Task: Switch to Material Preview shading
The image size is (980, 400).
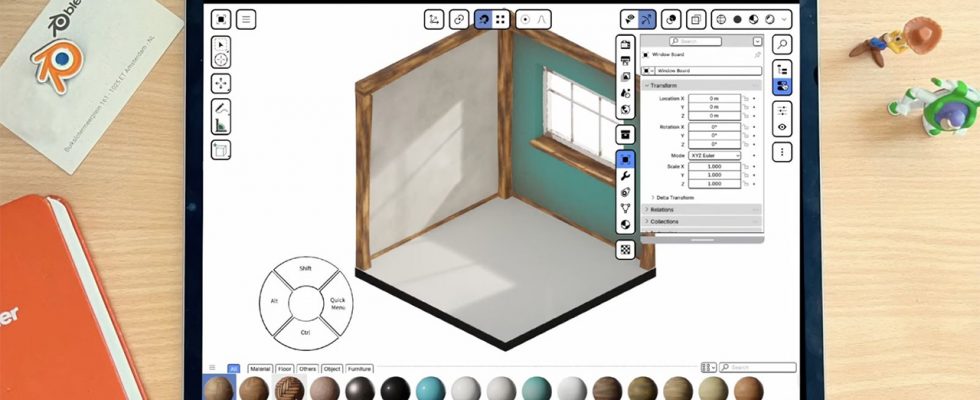Action: coord(754,19)
